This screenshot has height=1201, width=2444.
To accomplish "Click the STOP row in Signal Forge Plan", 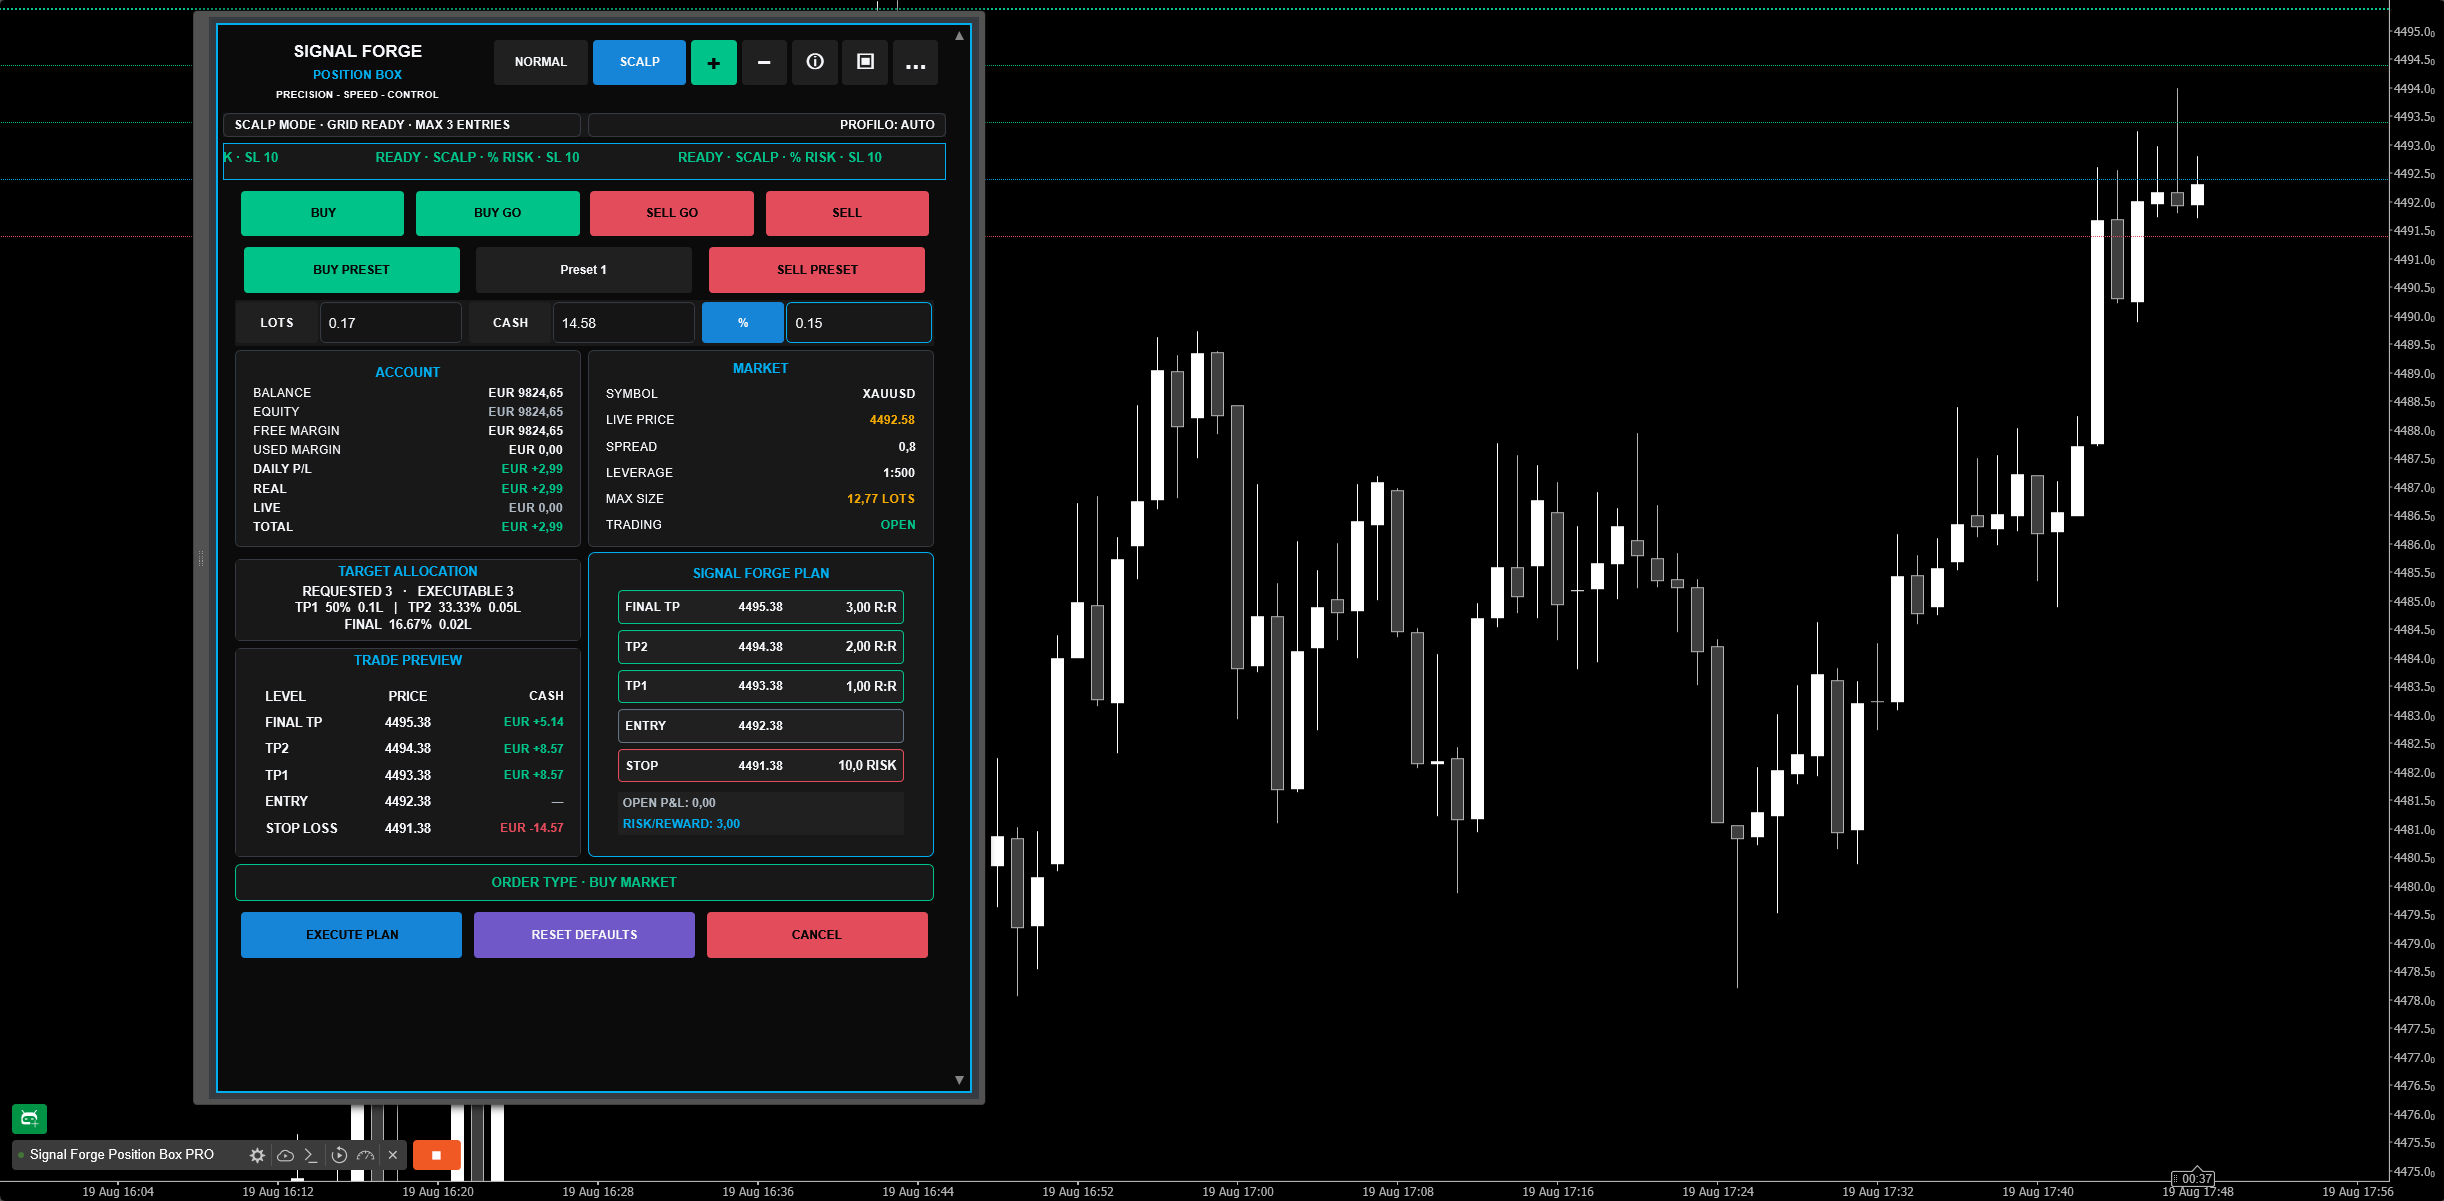I will 761,766.
